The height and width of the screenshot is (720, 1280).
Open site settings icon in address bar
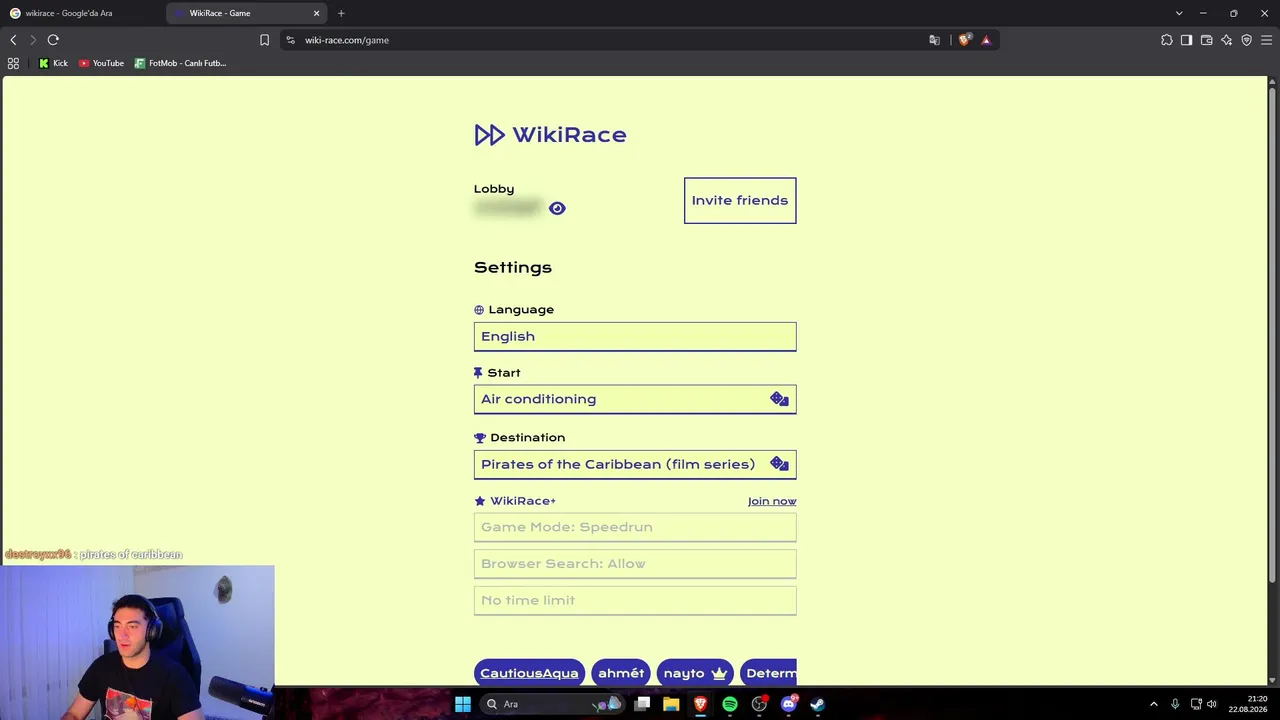pyautogui.click(x=290, y=40)
